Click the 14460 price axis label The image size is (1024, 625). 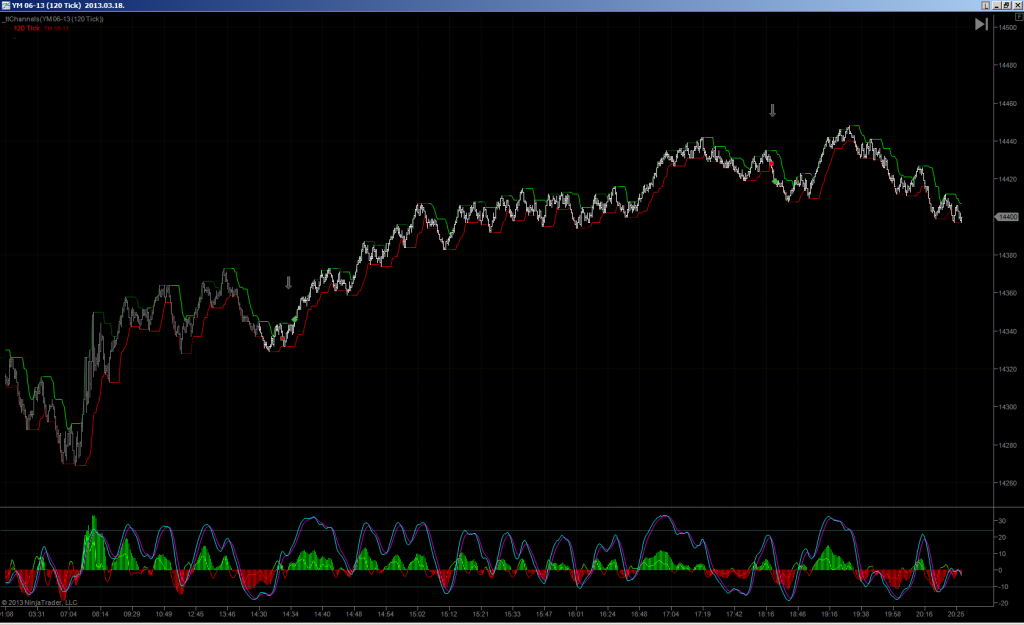coord(1007,103)
